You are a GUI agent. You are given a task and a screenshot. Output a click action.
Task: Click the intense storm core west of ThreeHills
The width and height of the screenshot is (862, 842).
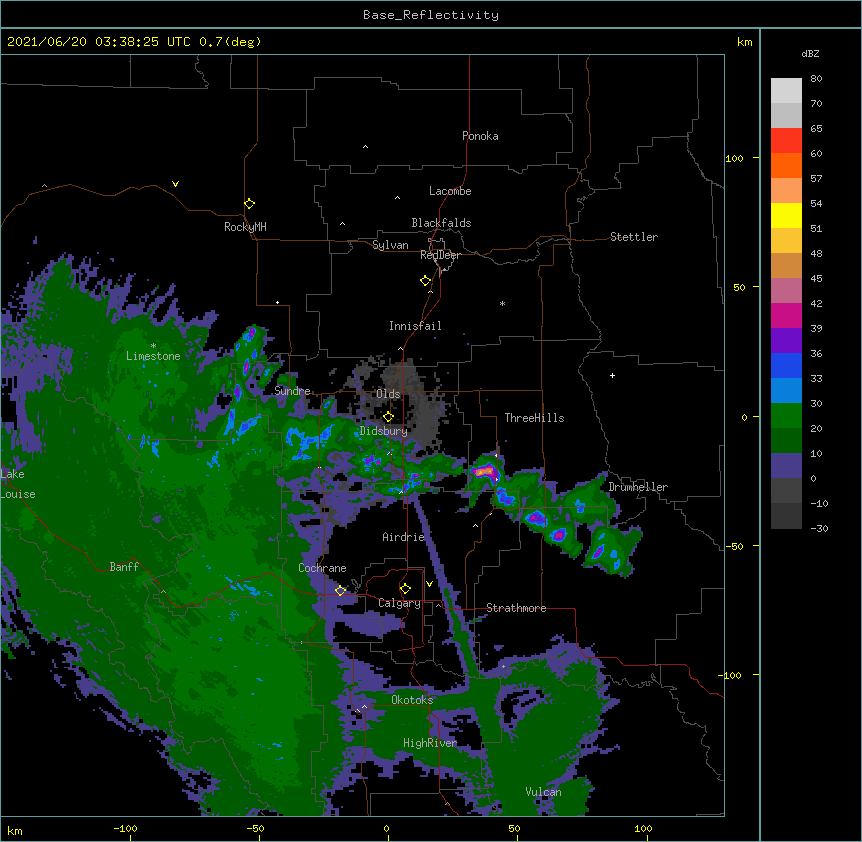click(x=484, y=471)
